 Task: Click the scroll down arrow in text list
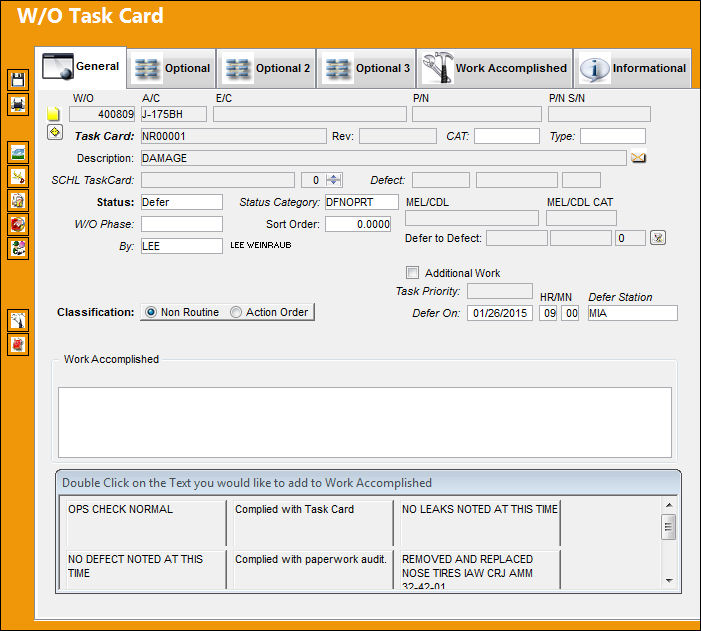coord(669,580)
